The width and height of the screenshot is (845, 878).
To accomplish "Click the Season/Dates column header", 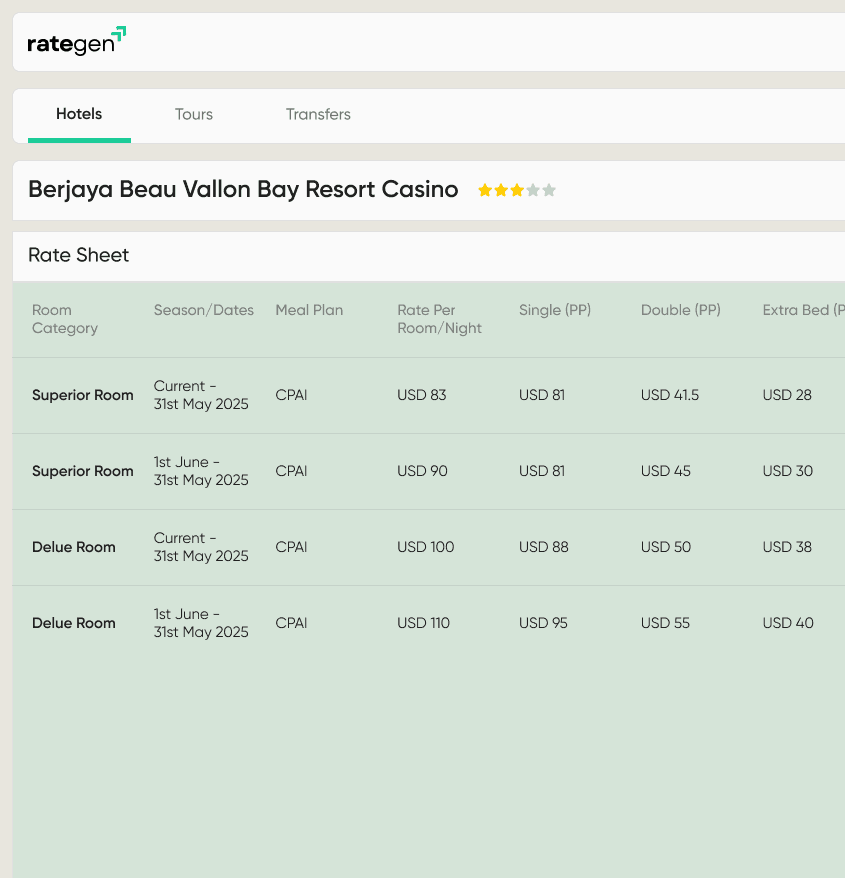I will [204, 310].
